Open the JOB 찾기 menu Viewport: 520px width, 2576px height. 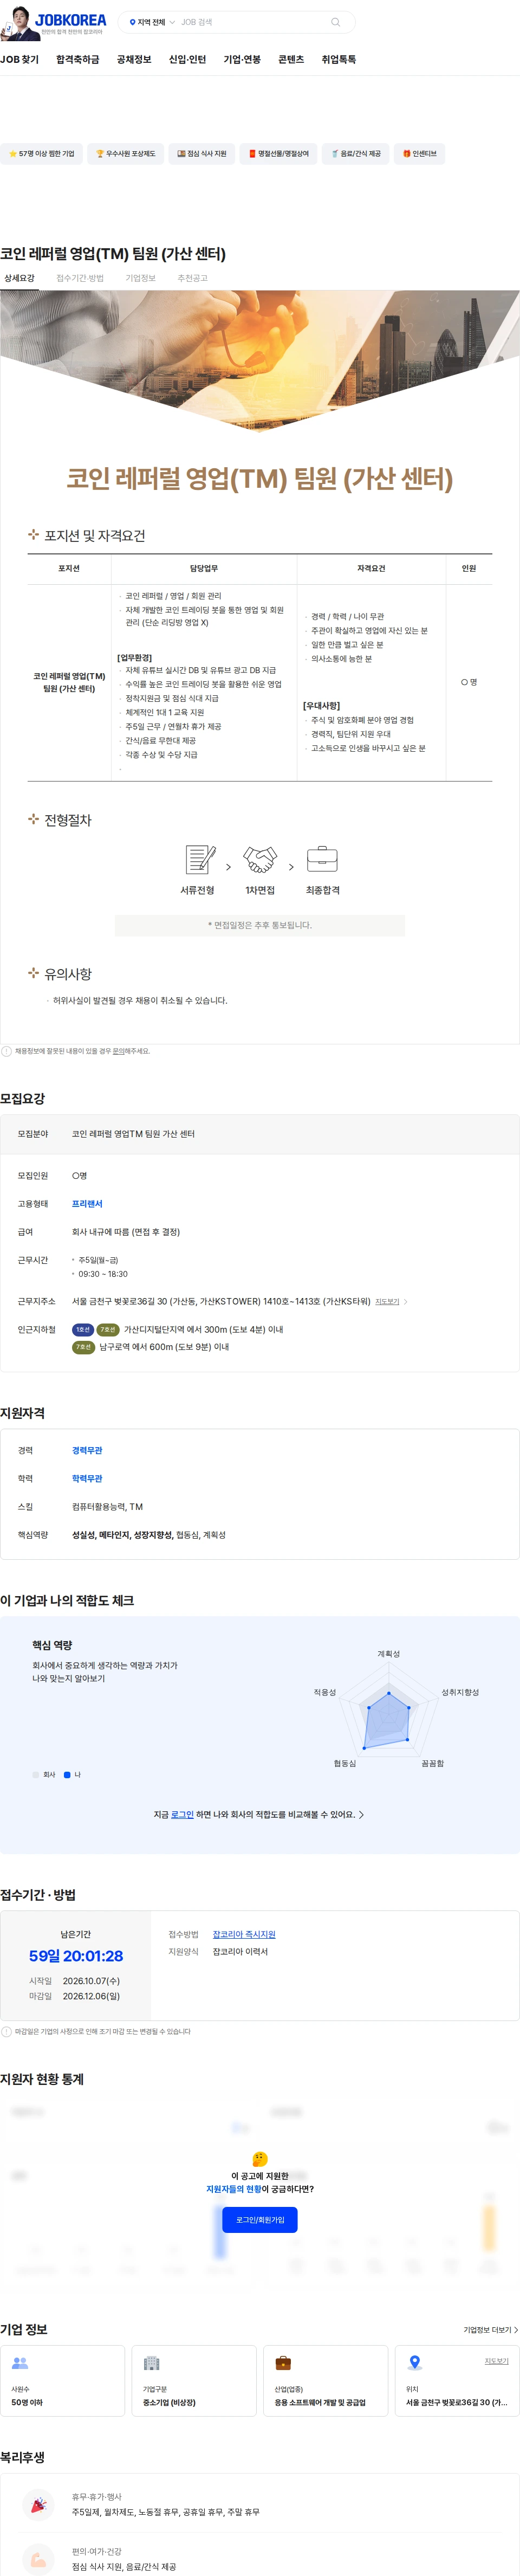(20, 60)
